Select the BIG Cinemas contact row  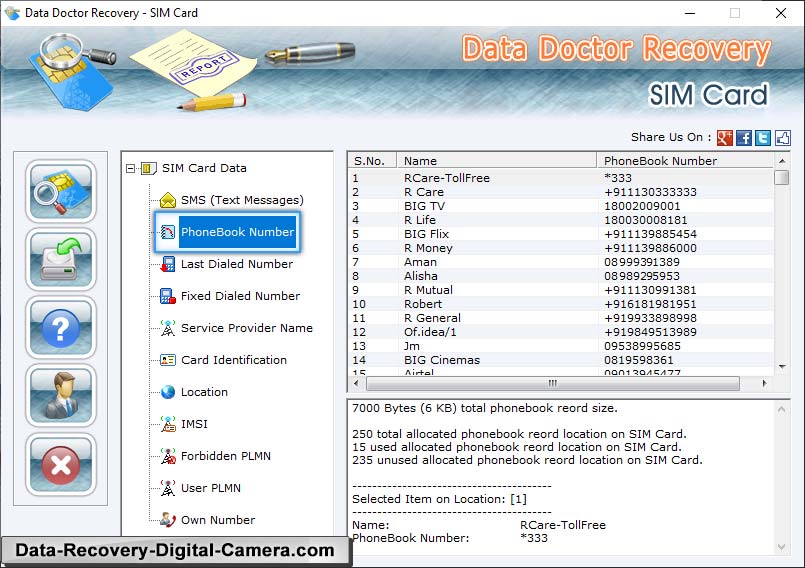561,360
